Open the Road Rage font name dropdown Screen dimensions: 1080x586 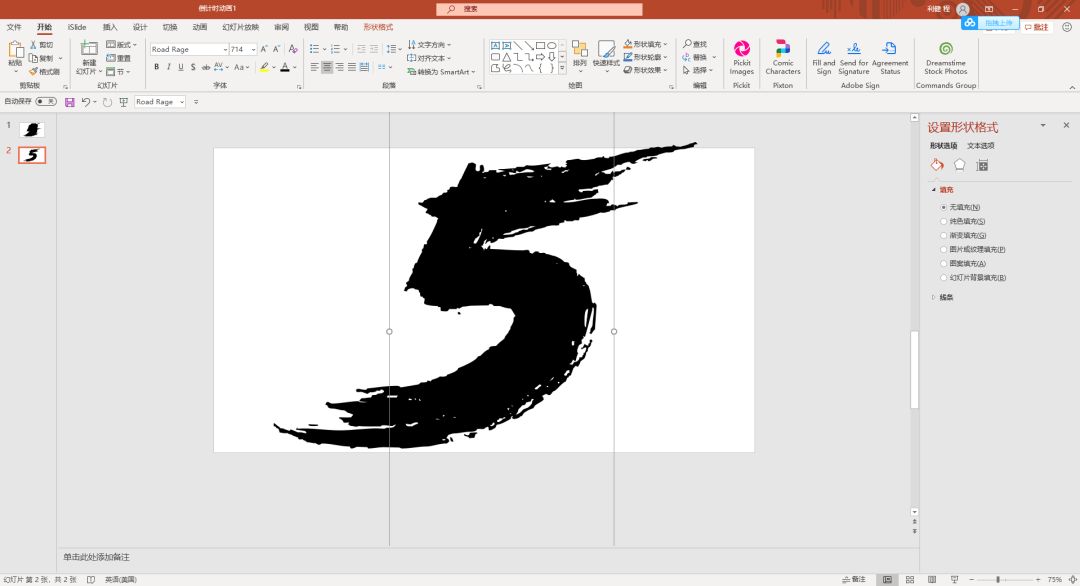(225, 50)
